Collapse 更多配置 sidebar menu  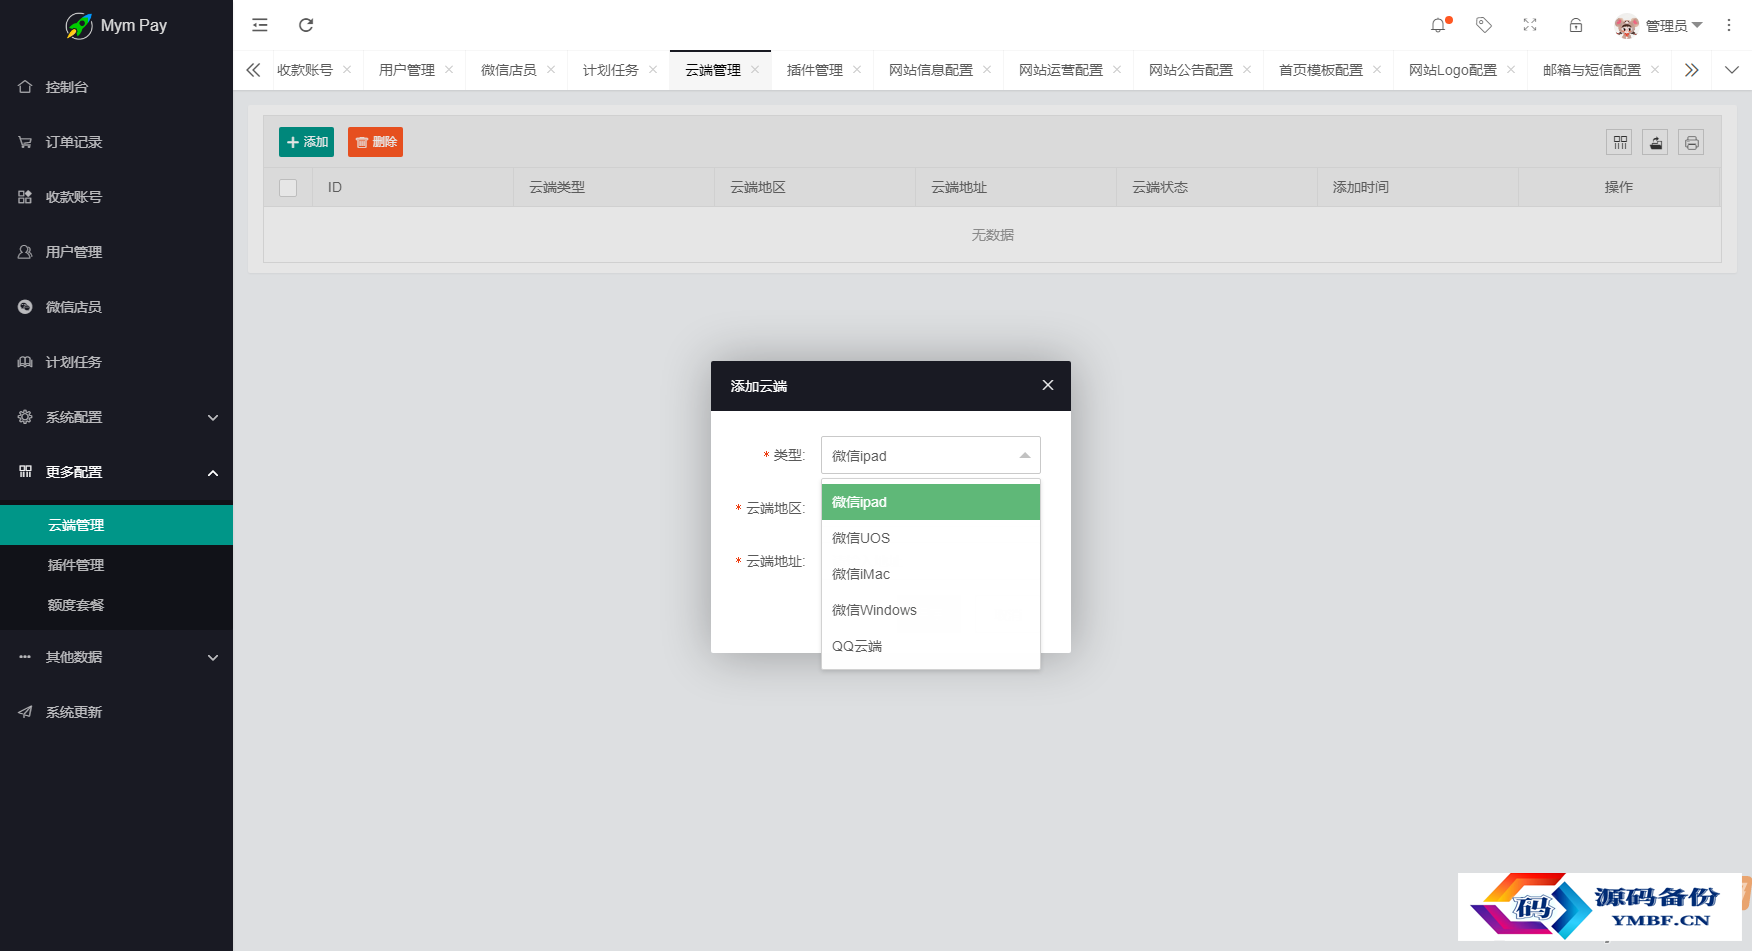pyautogui.click(x=116, y=472)
